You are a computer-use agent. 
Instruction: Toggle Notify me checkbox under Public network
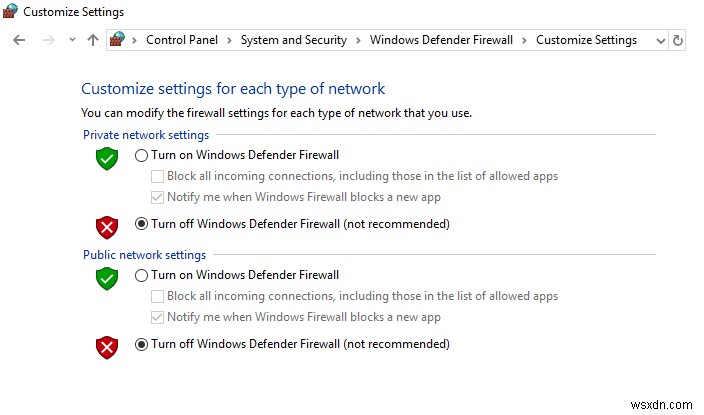(x=157, y=317)
